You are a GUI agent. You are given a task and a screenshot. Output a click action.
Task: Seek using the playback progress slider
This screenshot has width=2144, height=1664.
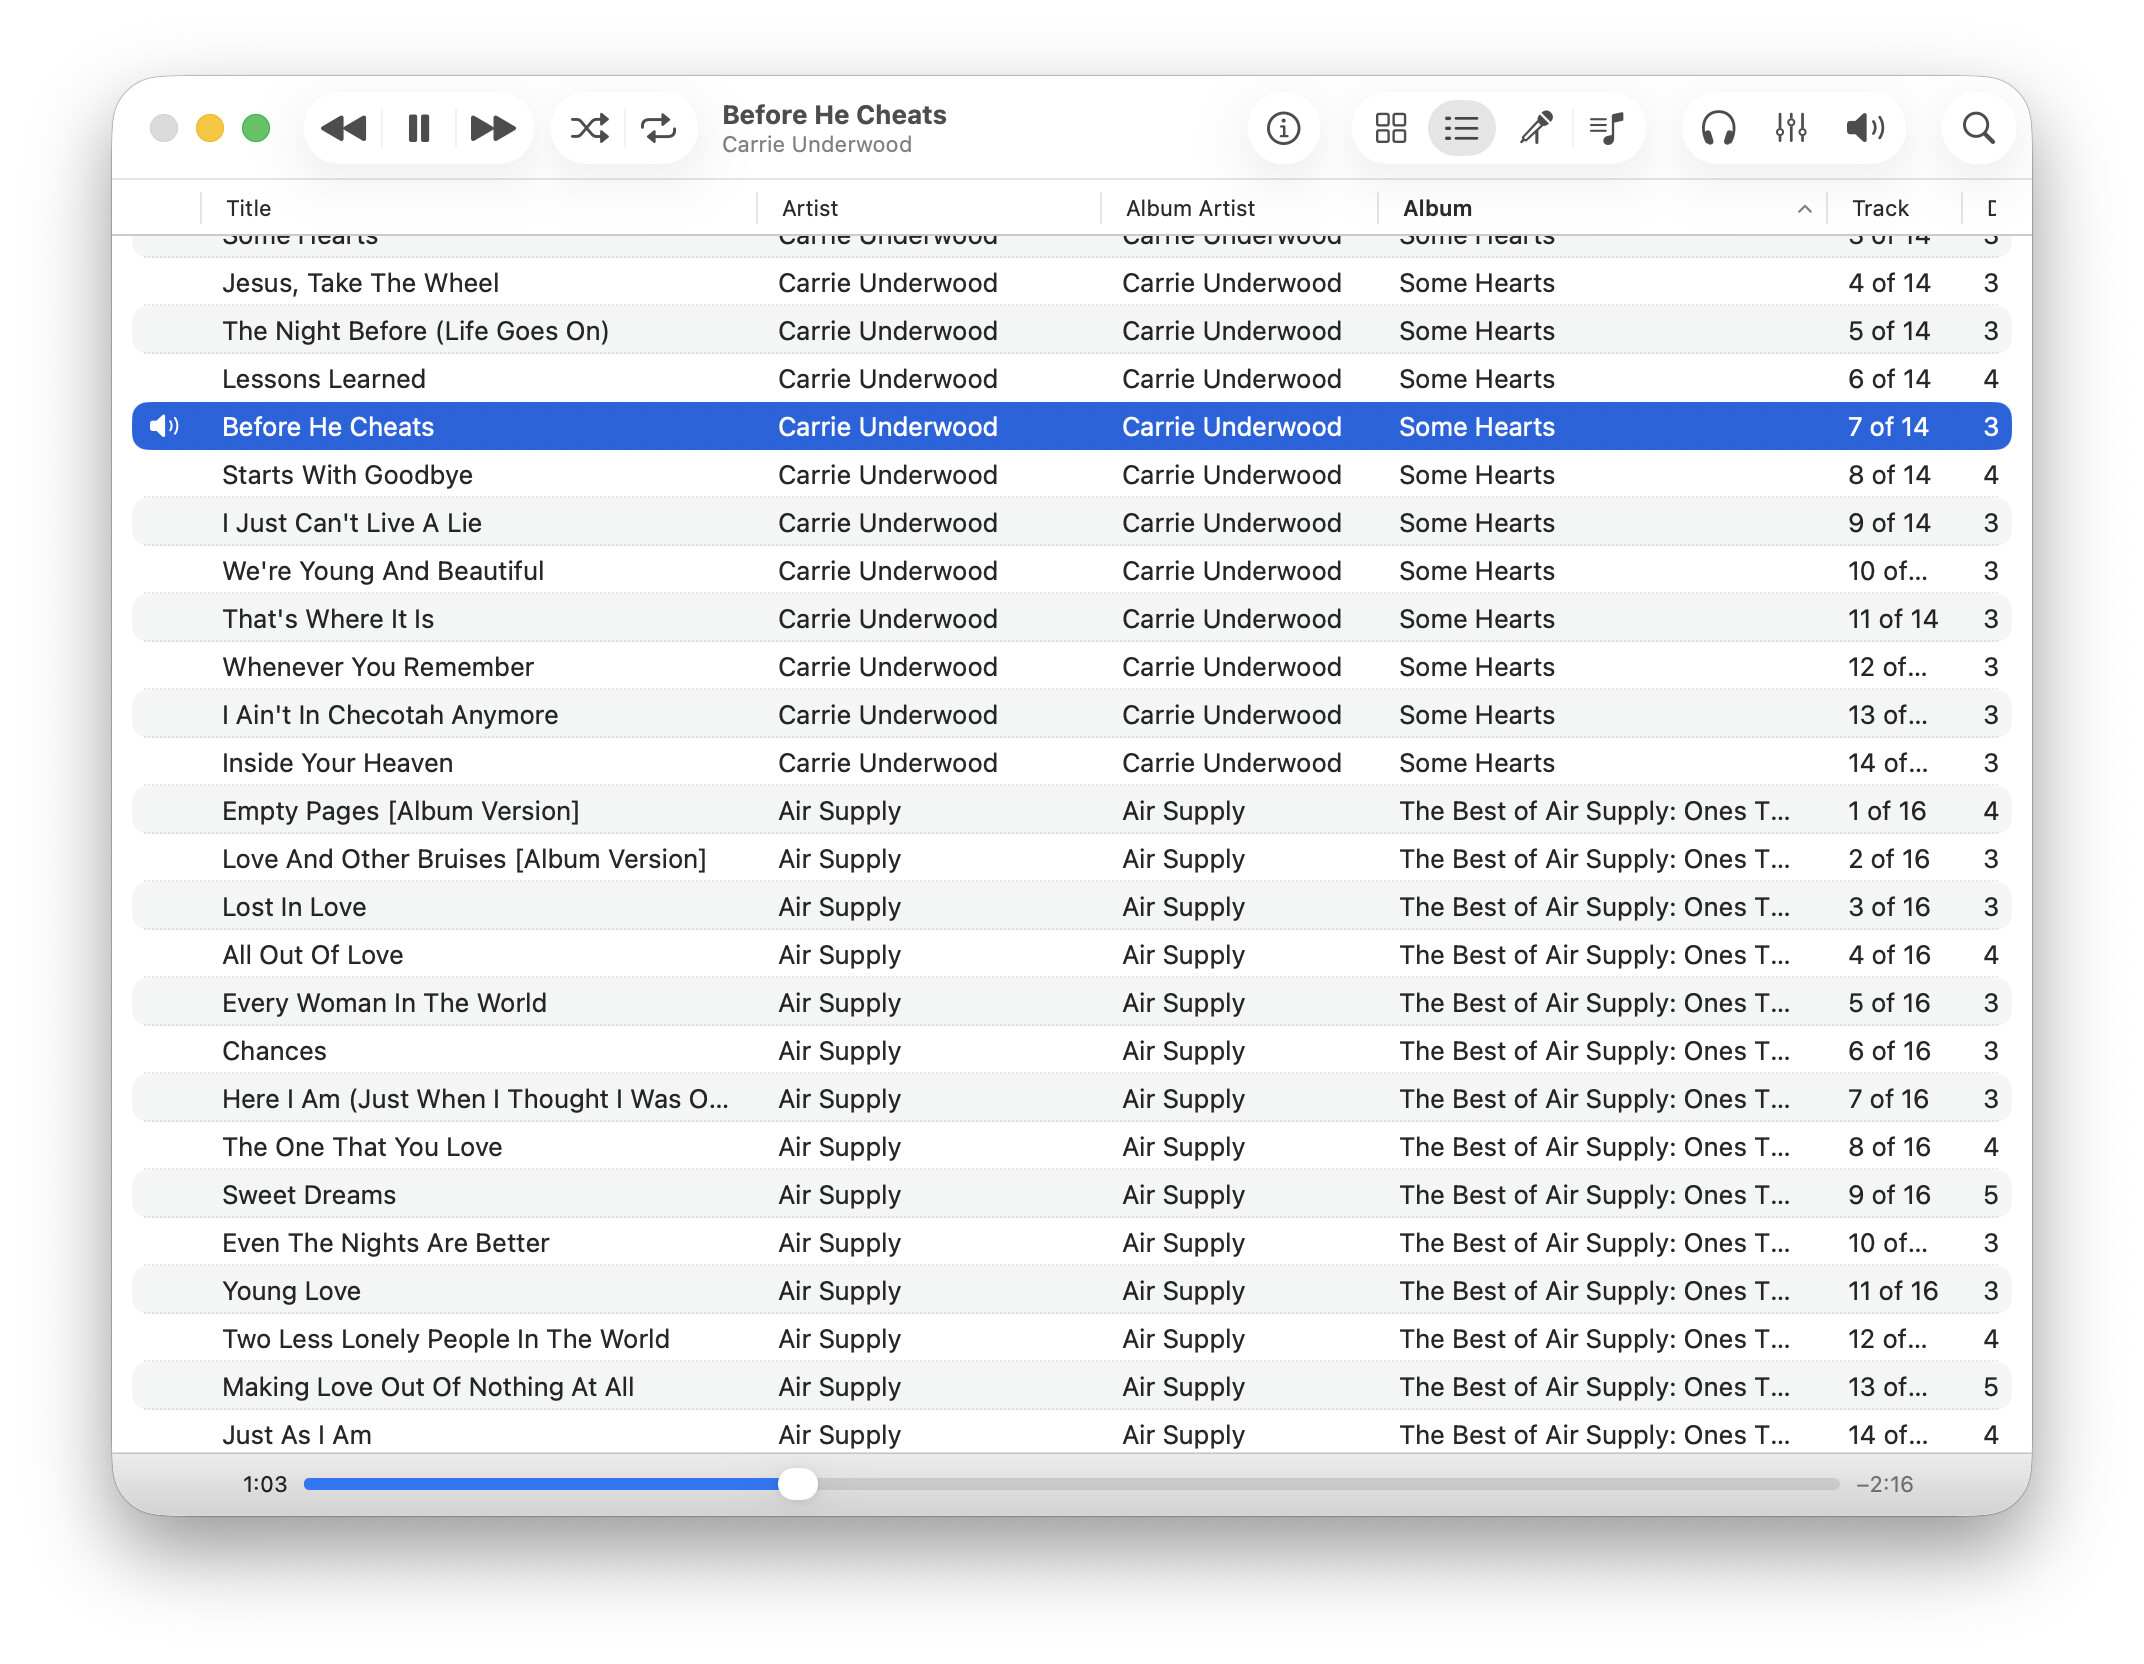[x=797, y=1484]
